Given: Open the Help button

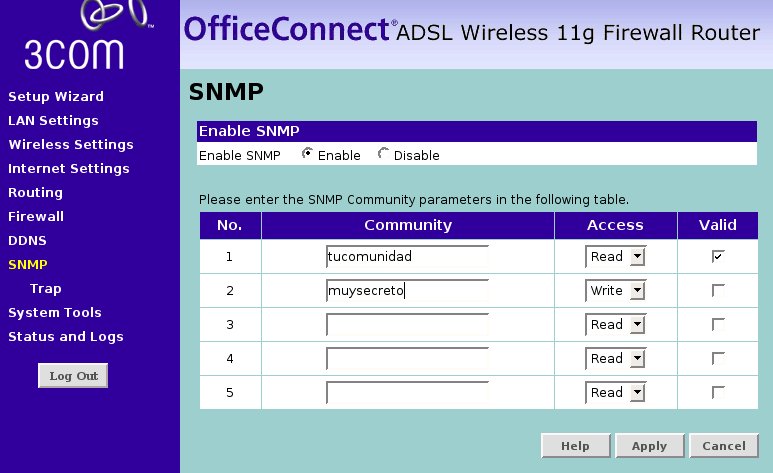Looking at the screenshot, I should (x=575, y=446).
